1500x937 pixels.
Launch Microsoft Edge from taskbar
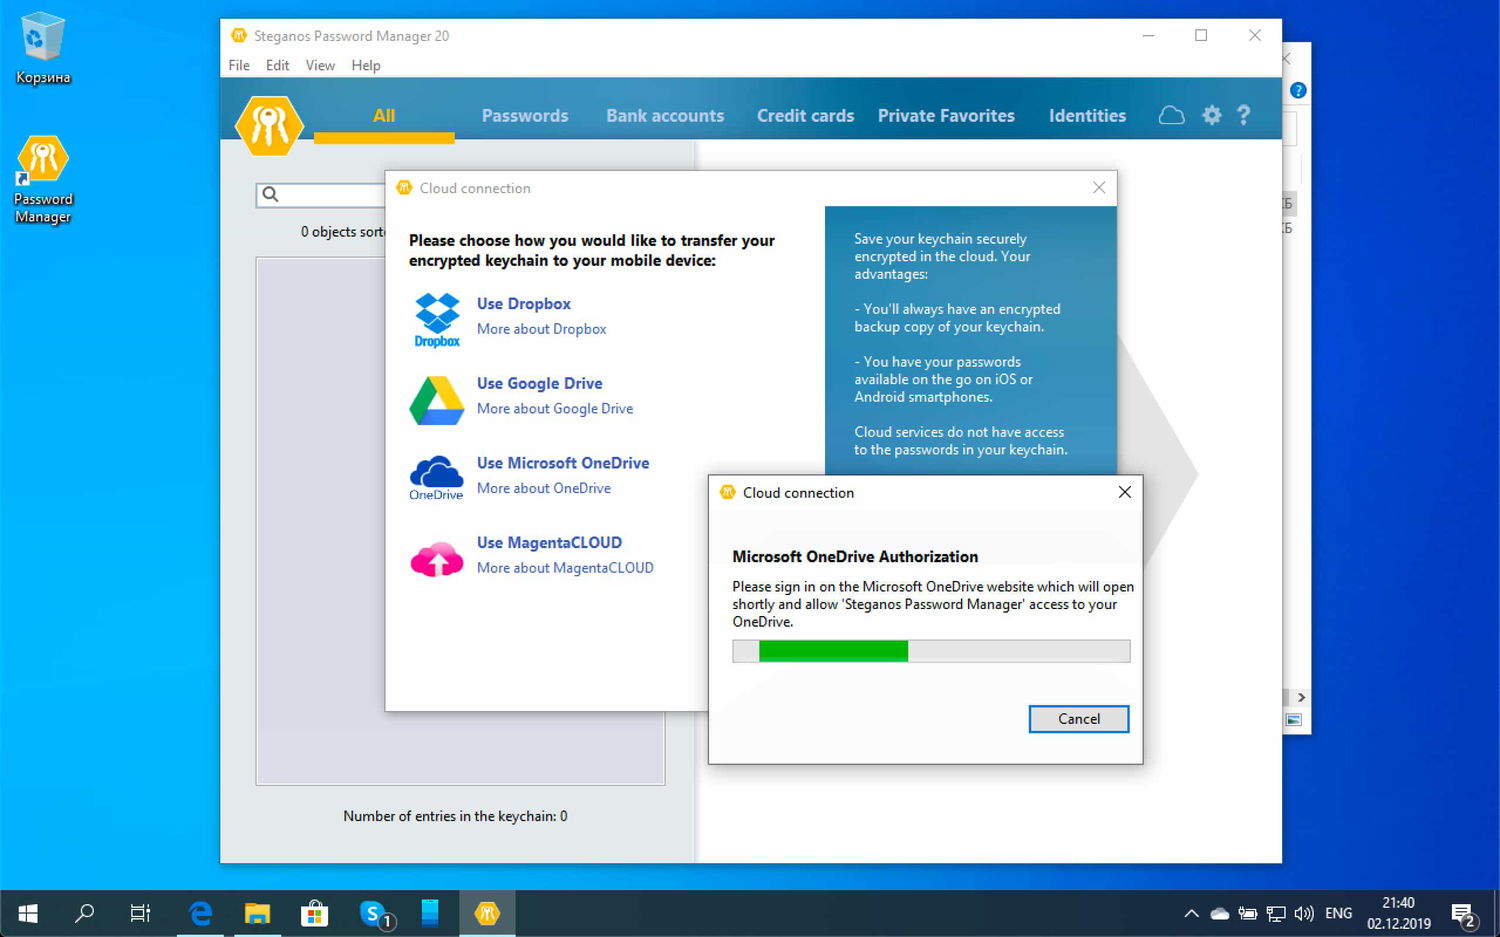tap(201, 913)
